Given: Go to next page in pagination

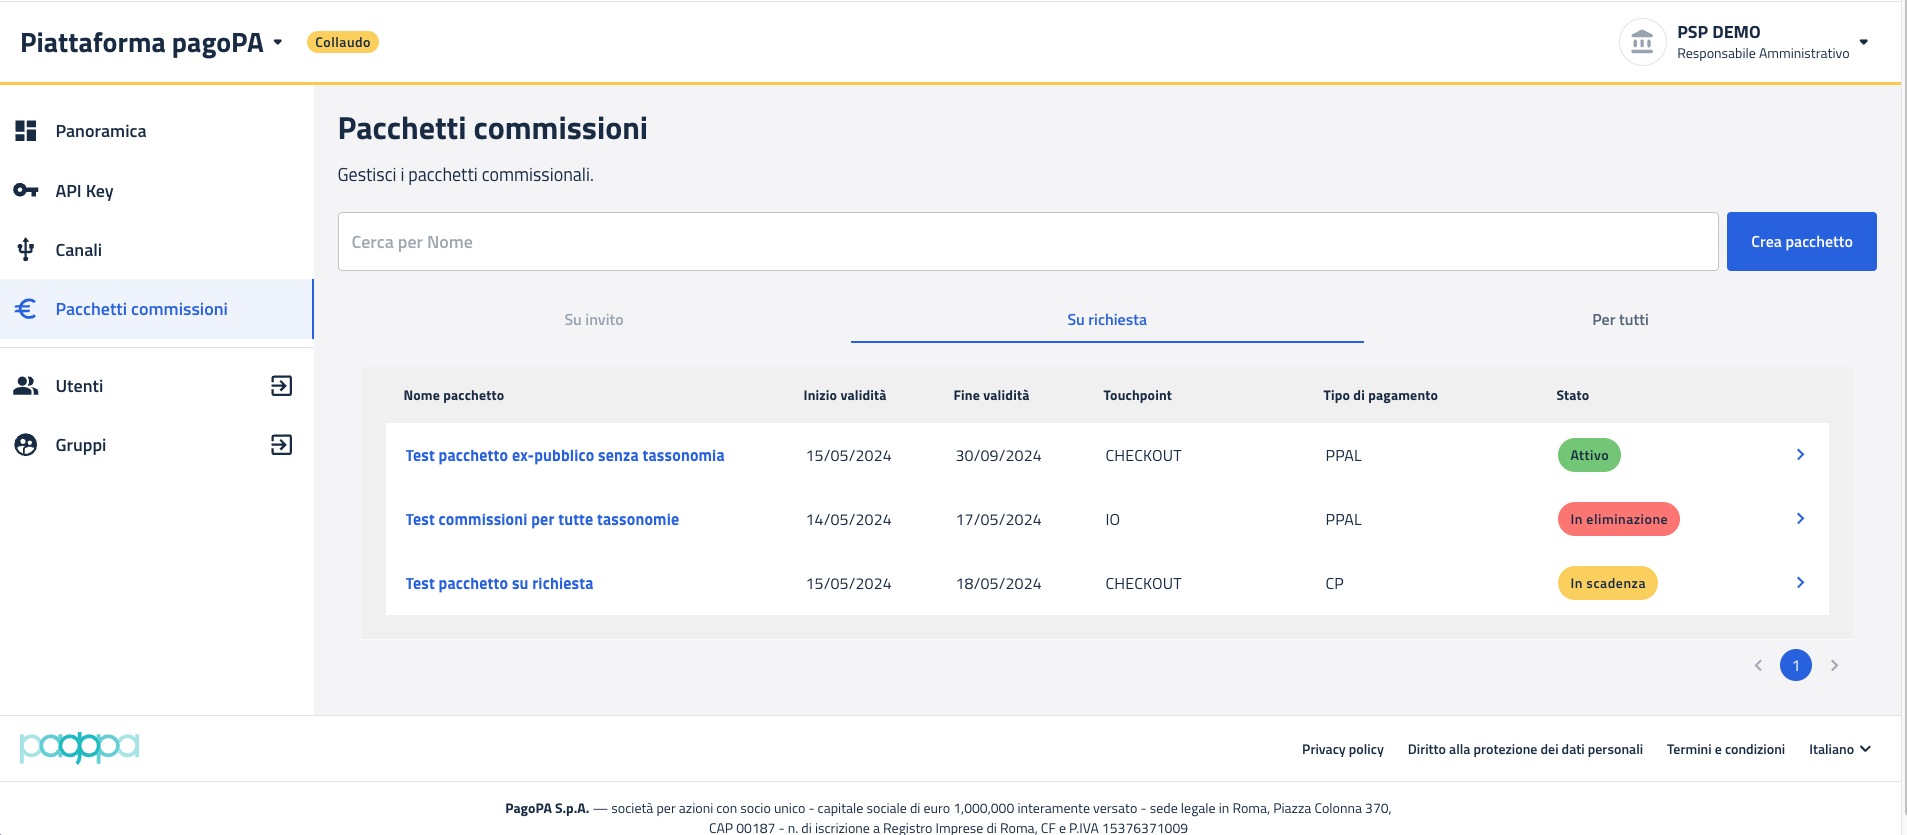Looking at the screenshot, I should [x=1834, y=666].
